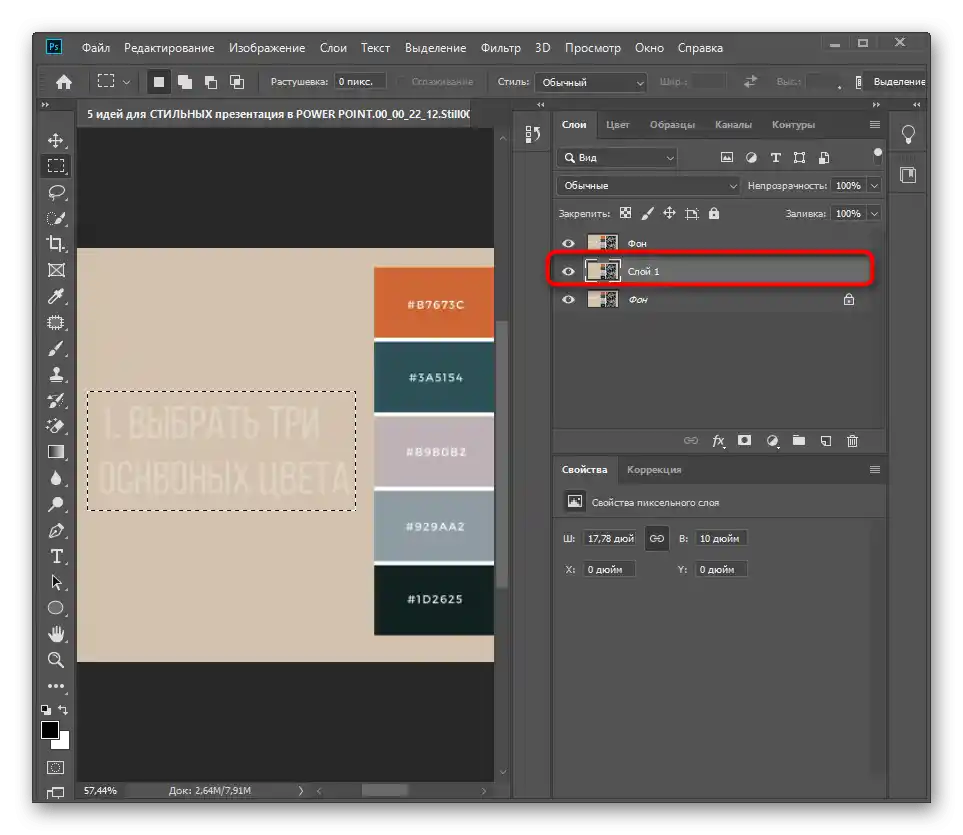
Task: Open the Фильтр menu
Action: [500, 47]
